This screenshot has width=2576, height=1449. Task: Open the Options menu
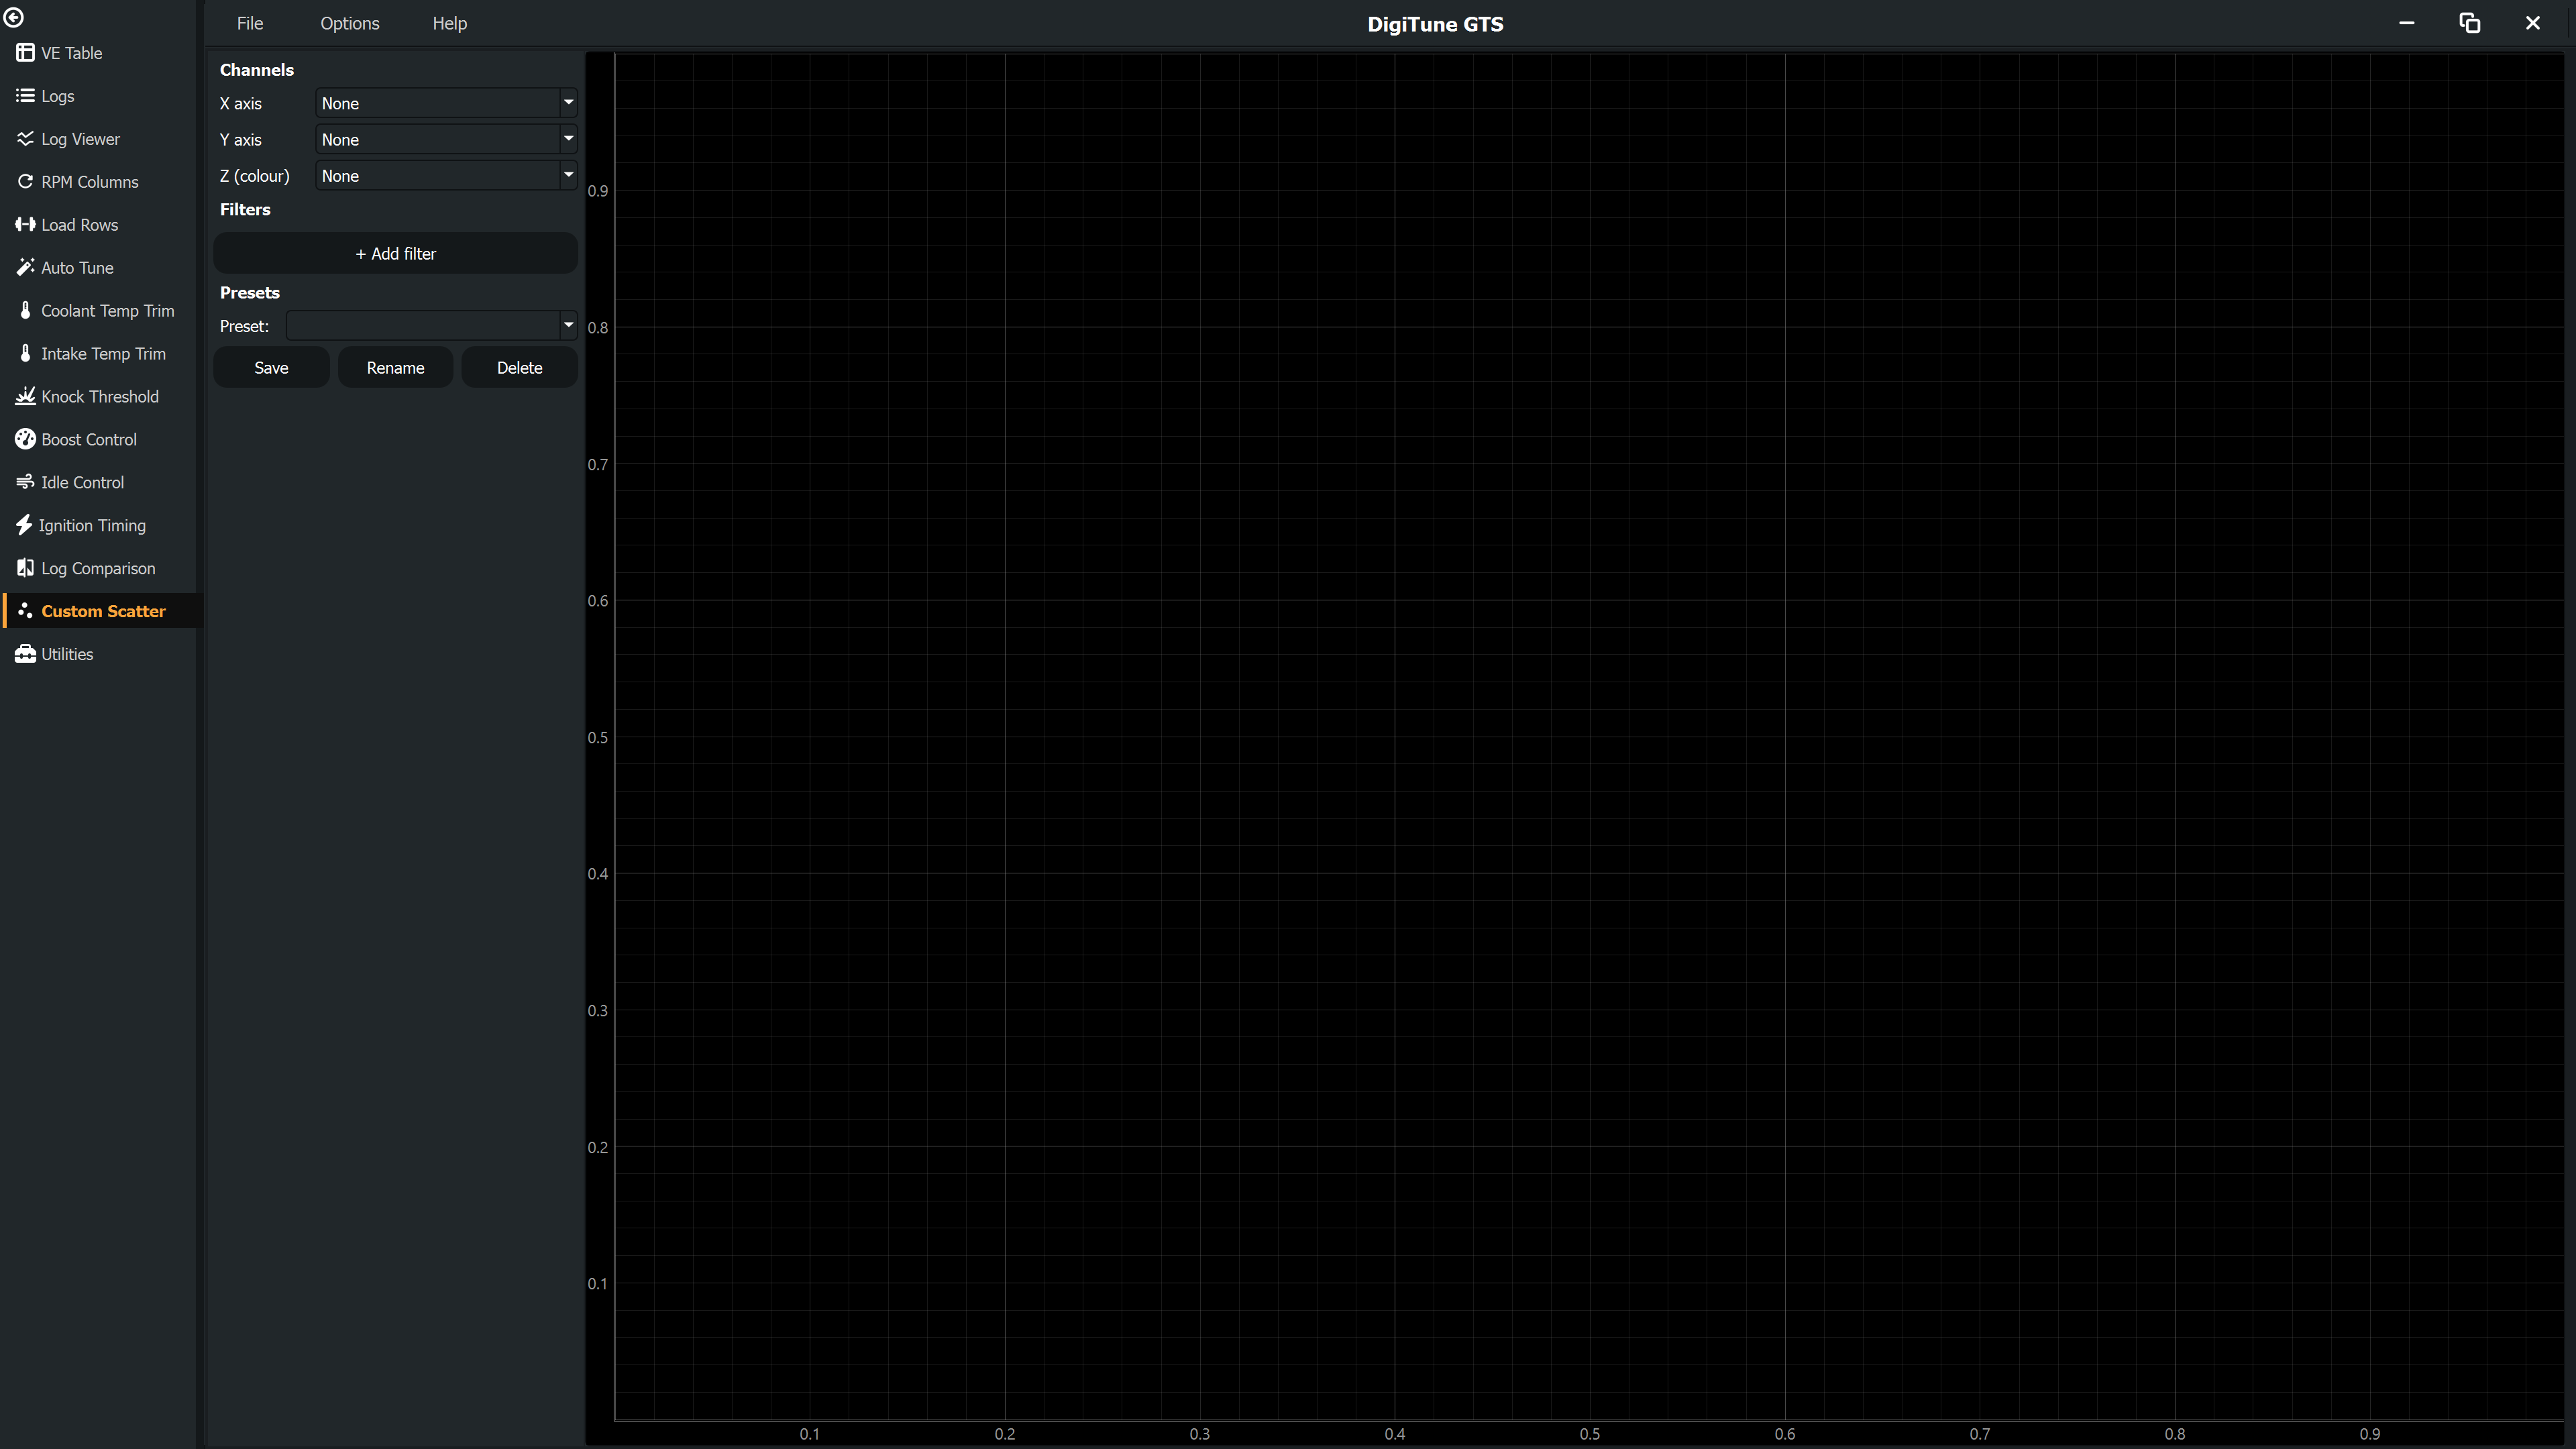350,23
